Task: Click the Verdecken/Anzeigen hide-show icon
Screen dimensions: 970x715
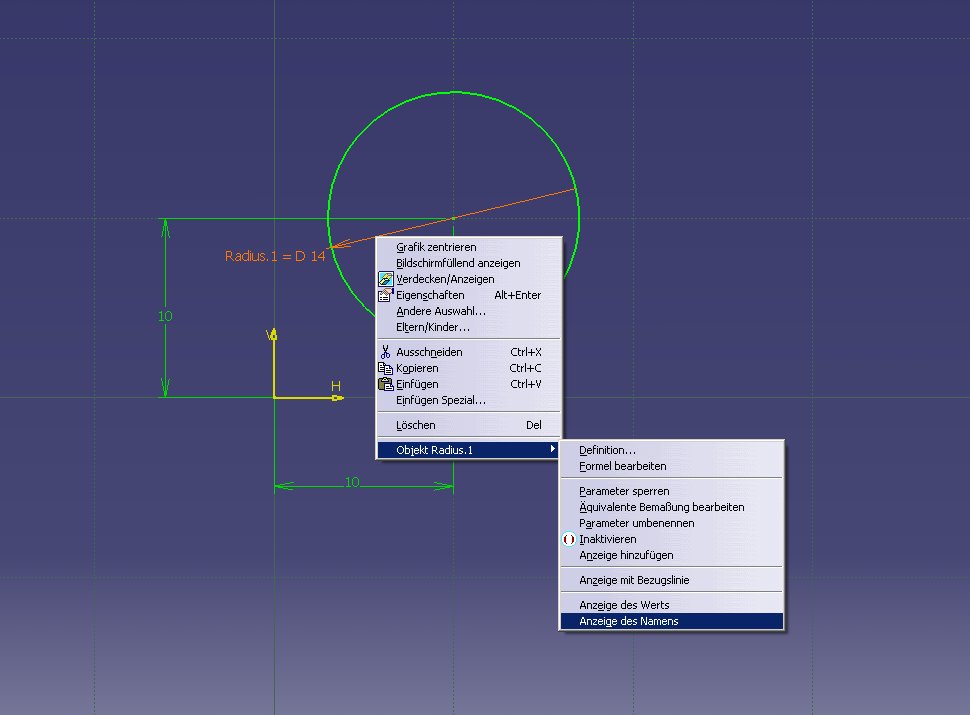Action: tap(385, 279)
